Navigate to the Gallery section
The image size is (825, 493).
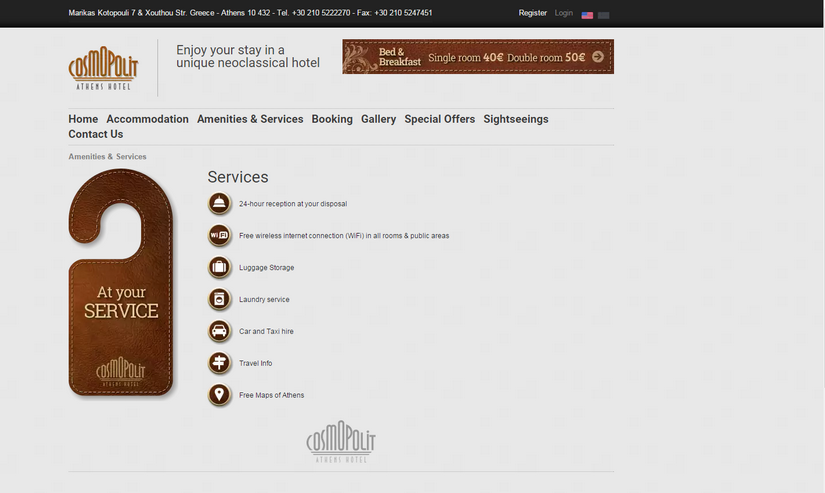(378, 119)
